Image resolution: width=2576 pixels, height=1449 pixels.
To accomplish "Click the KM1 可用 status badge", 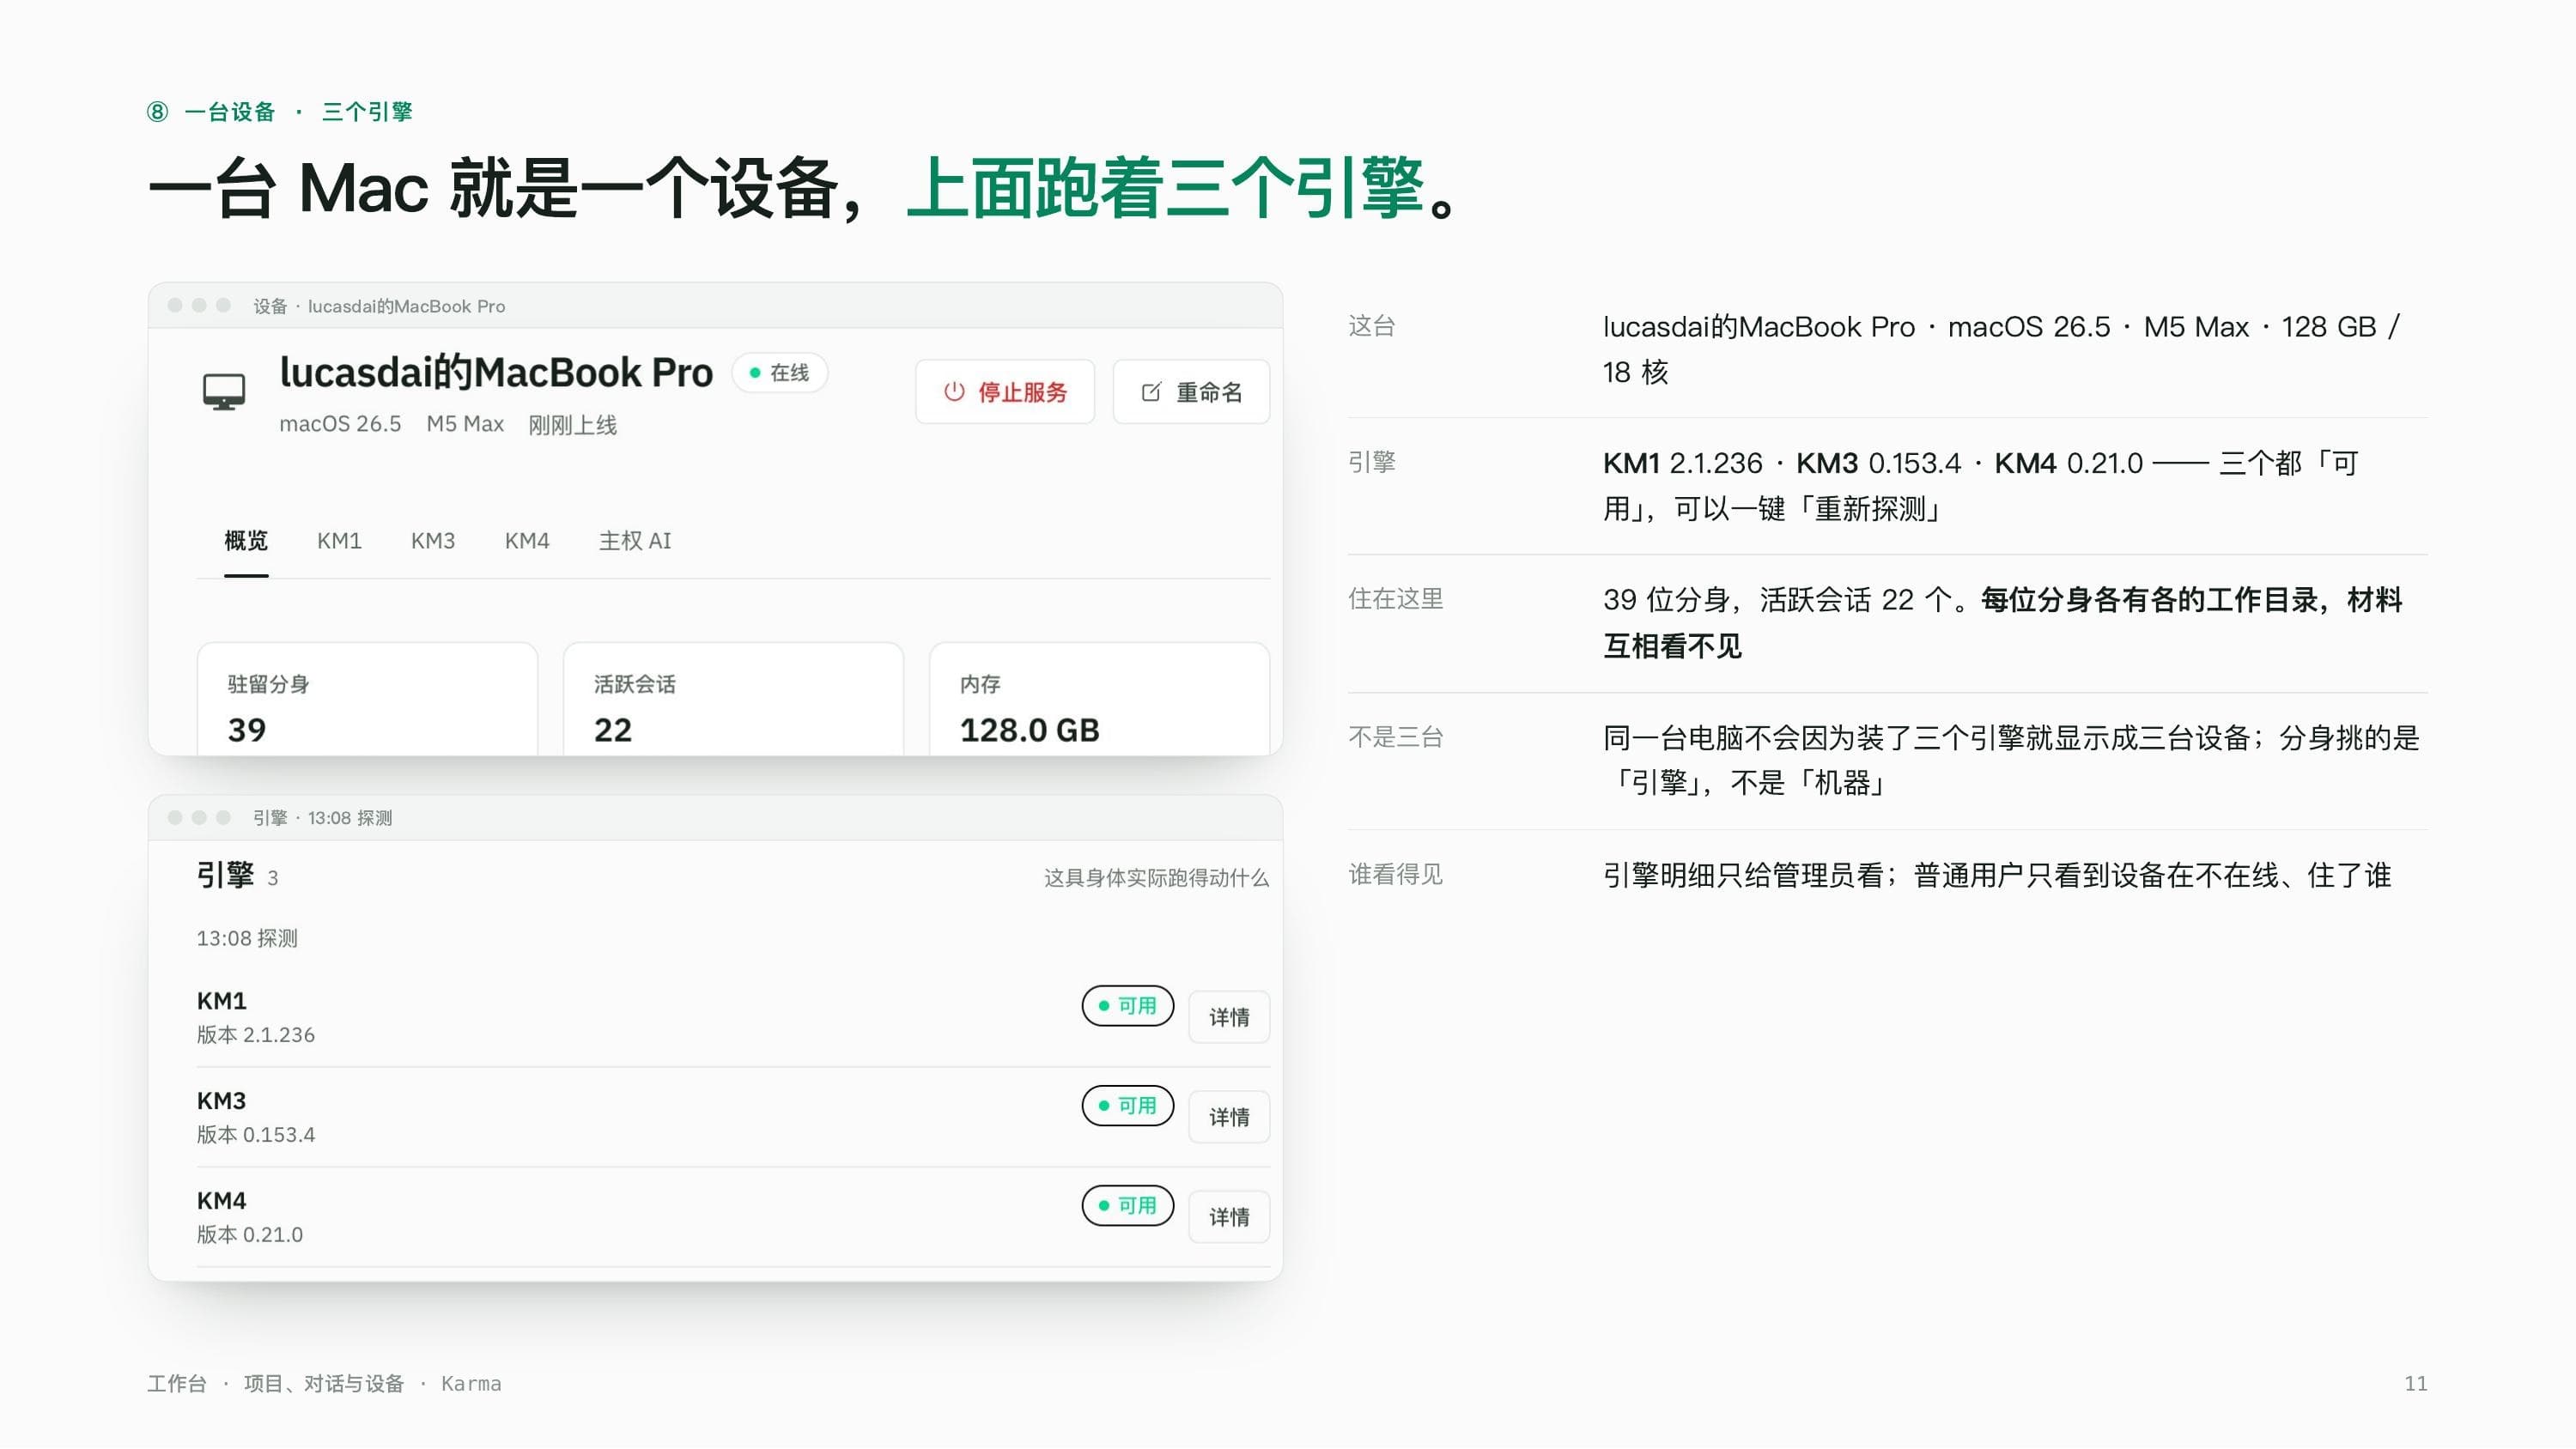I will click(1128, 1006).
